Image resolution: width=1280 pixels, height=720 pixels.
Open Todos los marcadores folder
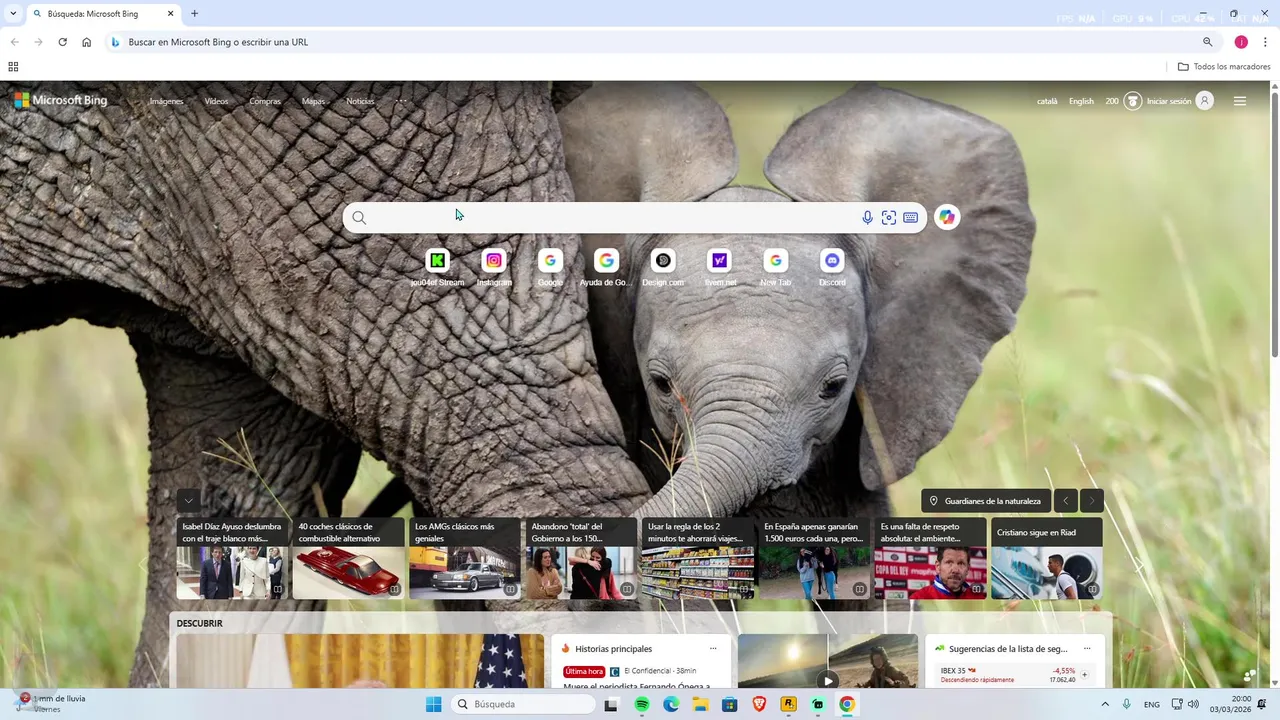click(1224, 67)
